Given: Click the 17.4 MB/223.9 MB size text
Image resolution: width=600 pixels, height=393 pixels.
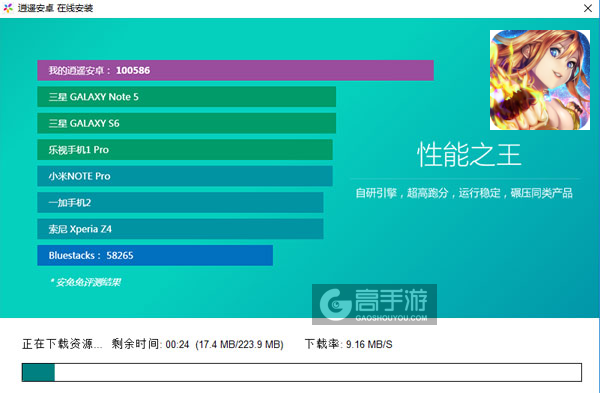Looking at the screenshot, I should pyautogui.click(x=239, y=344).
